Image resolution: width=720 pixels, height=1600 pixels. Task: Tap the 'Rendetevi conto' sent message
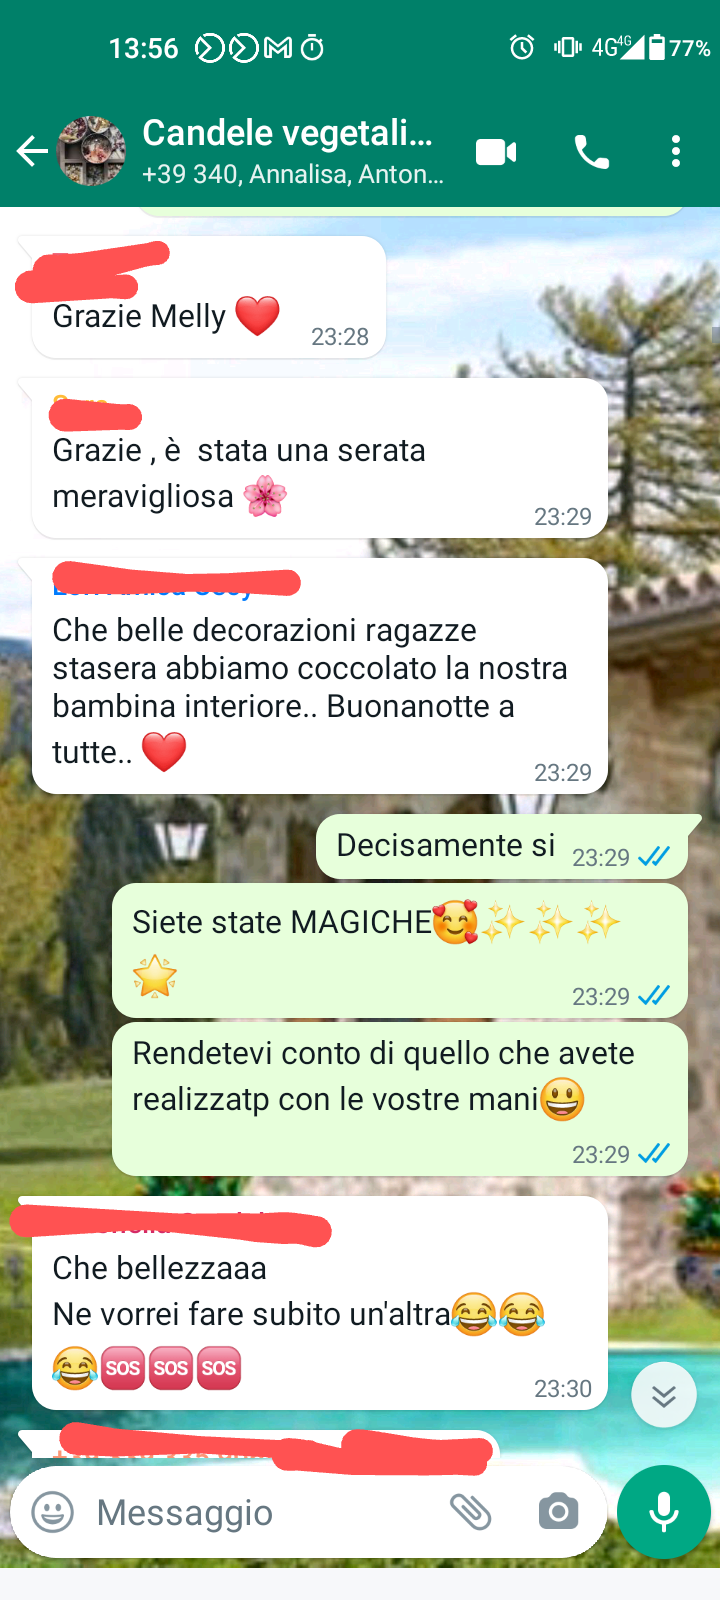point(400,1099)
